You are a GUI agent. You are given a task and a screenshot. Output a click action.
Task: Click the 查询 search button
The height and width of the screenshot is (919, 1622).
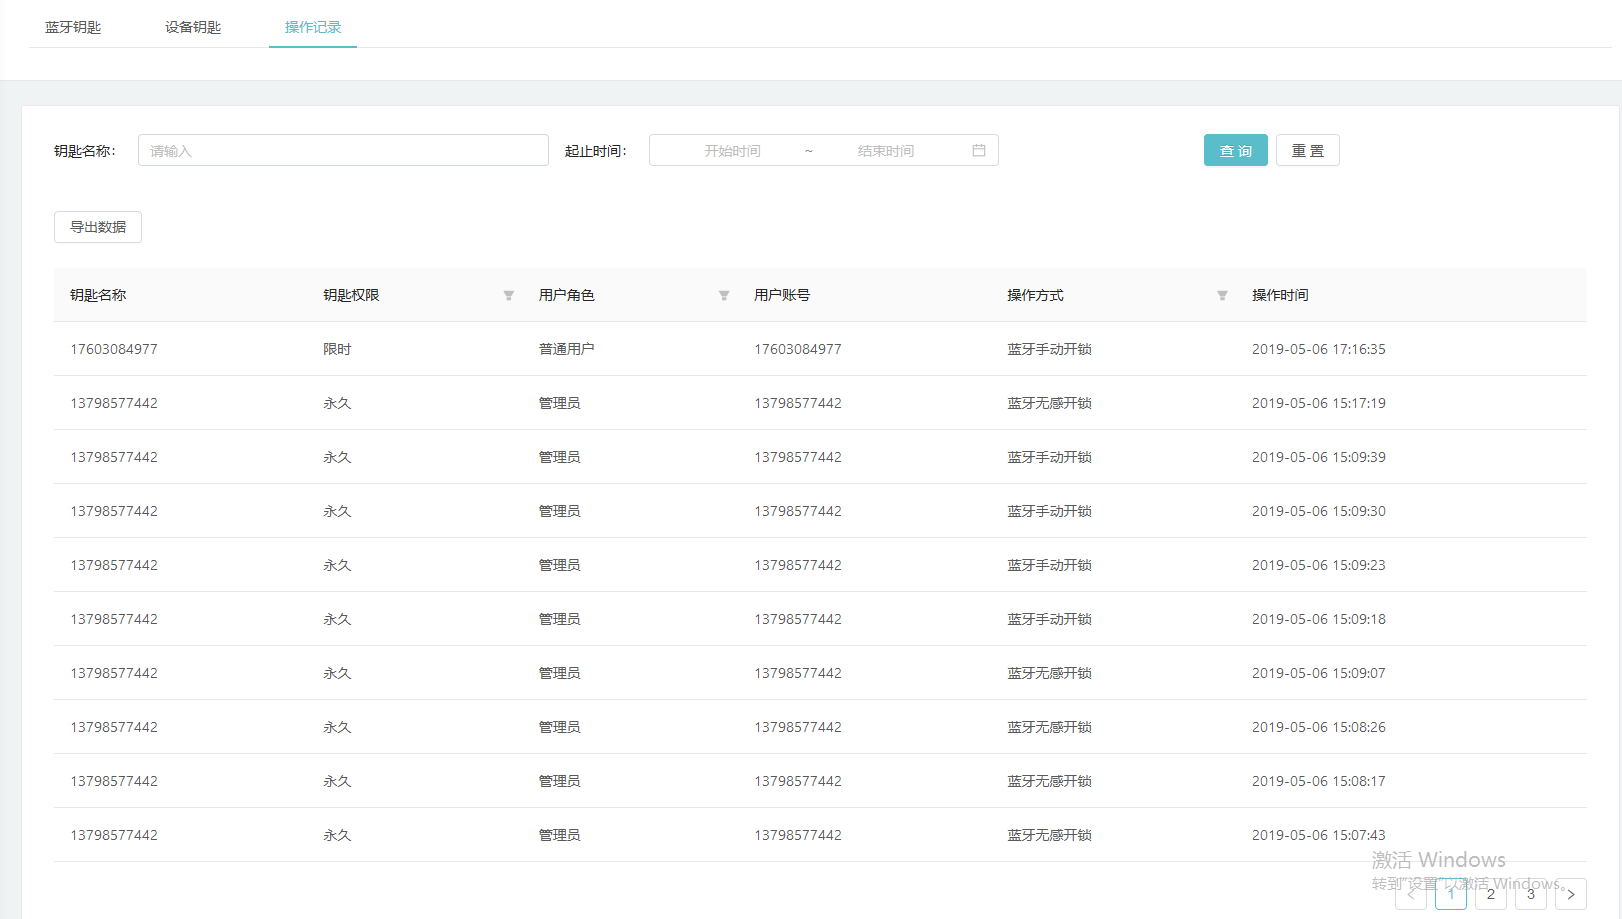[x=1236, y=151]
